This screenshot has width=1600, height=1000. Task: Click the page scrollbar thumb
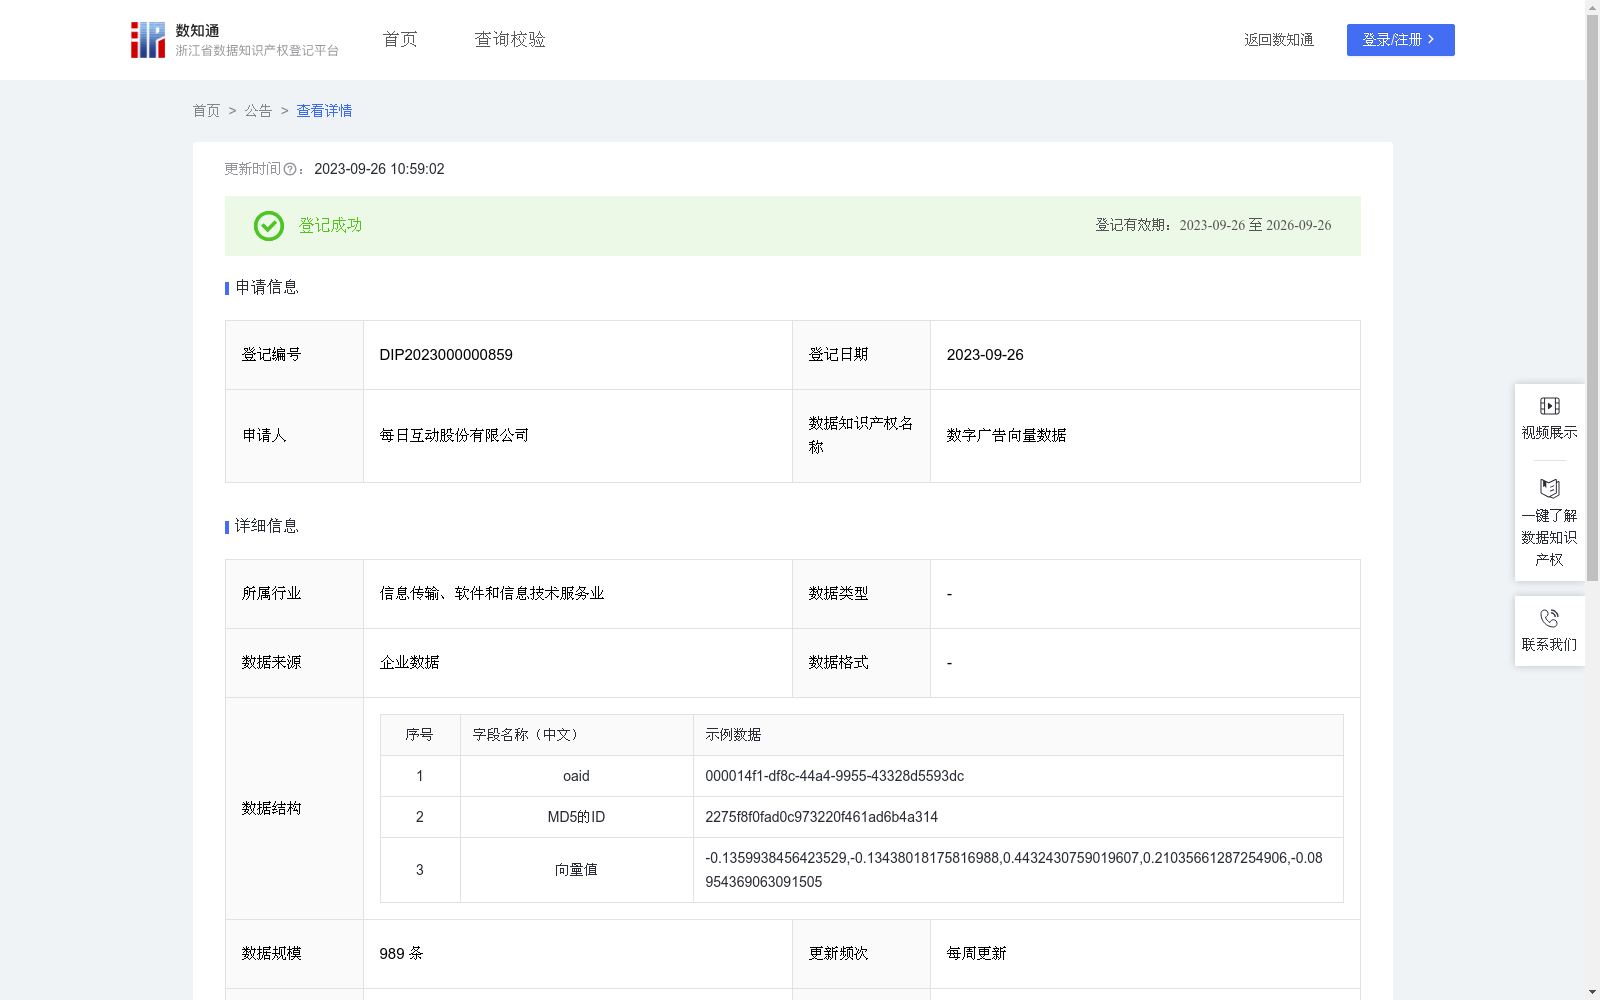pyautogui.click(x=1592, y=297)
